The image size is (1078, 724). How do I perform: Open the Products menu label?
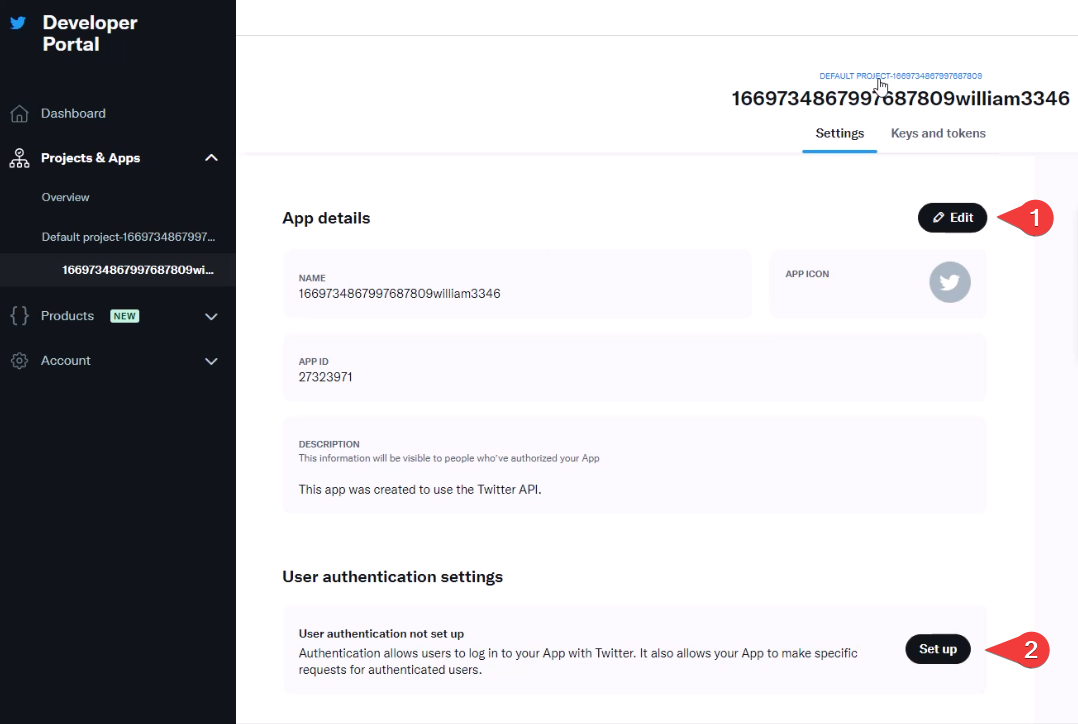tap(67, 316)
